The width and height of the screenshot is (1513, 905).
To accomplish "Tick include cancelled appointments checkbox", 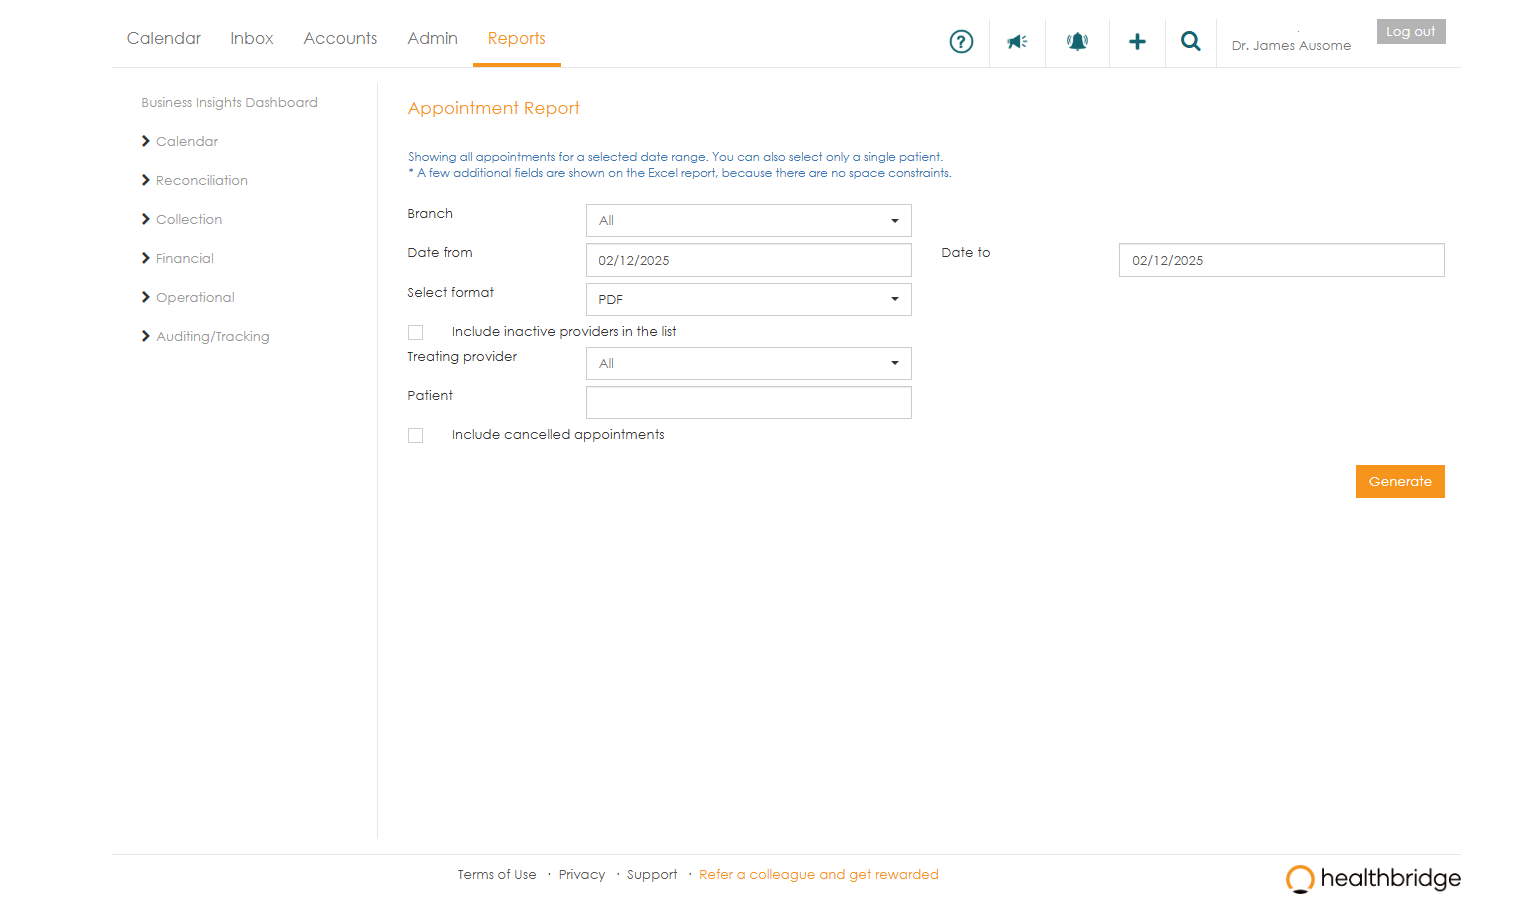I will coord(416,435).
